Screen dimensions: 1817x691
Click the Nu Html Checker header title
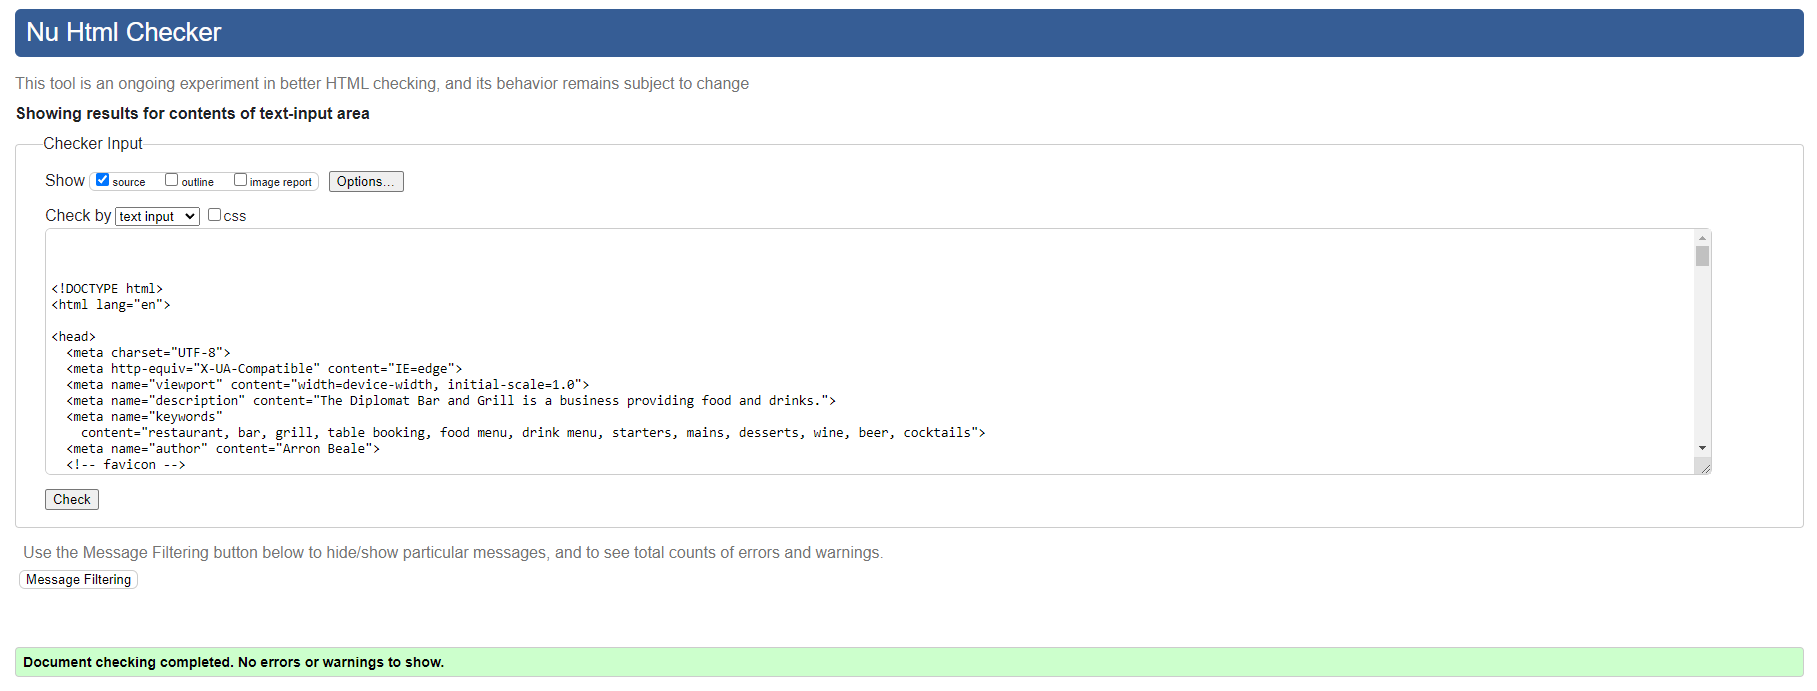(x=123, y=32)
